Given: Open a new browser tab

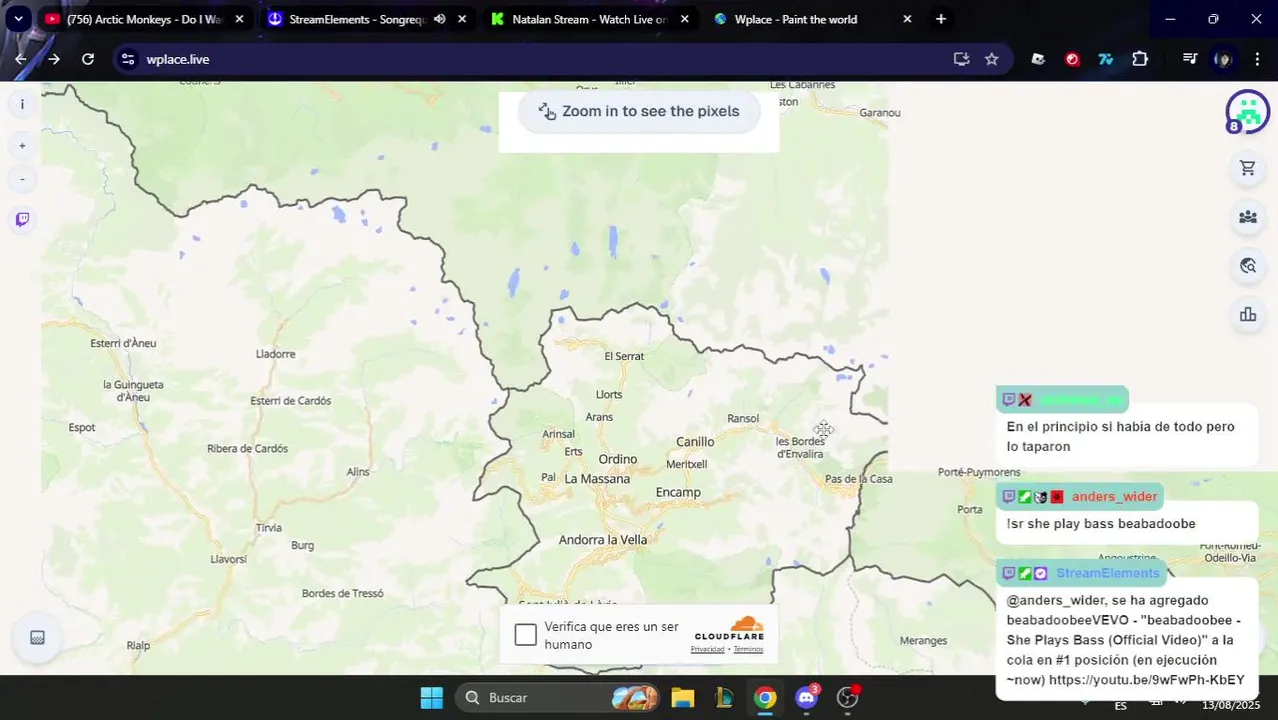Looking at the screenshot, I should [940, 19].
